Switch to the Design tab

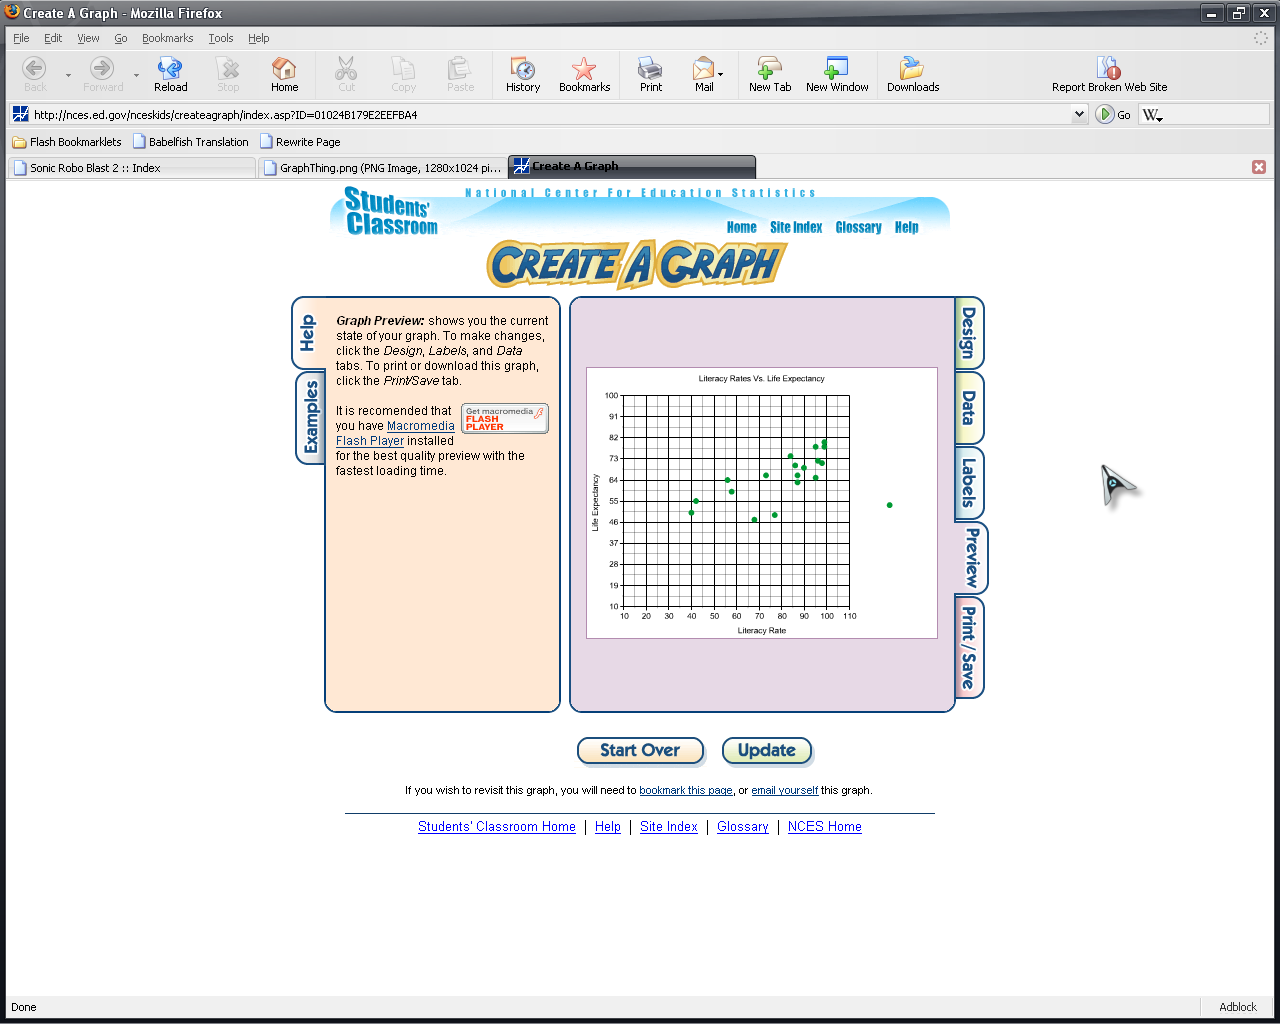click(x=969, y=333)
